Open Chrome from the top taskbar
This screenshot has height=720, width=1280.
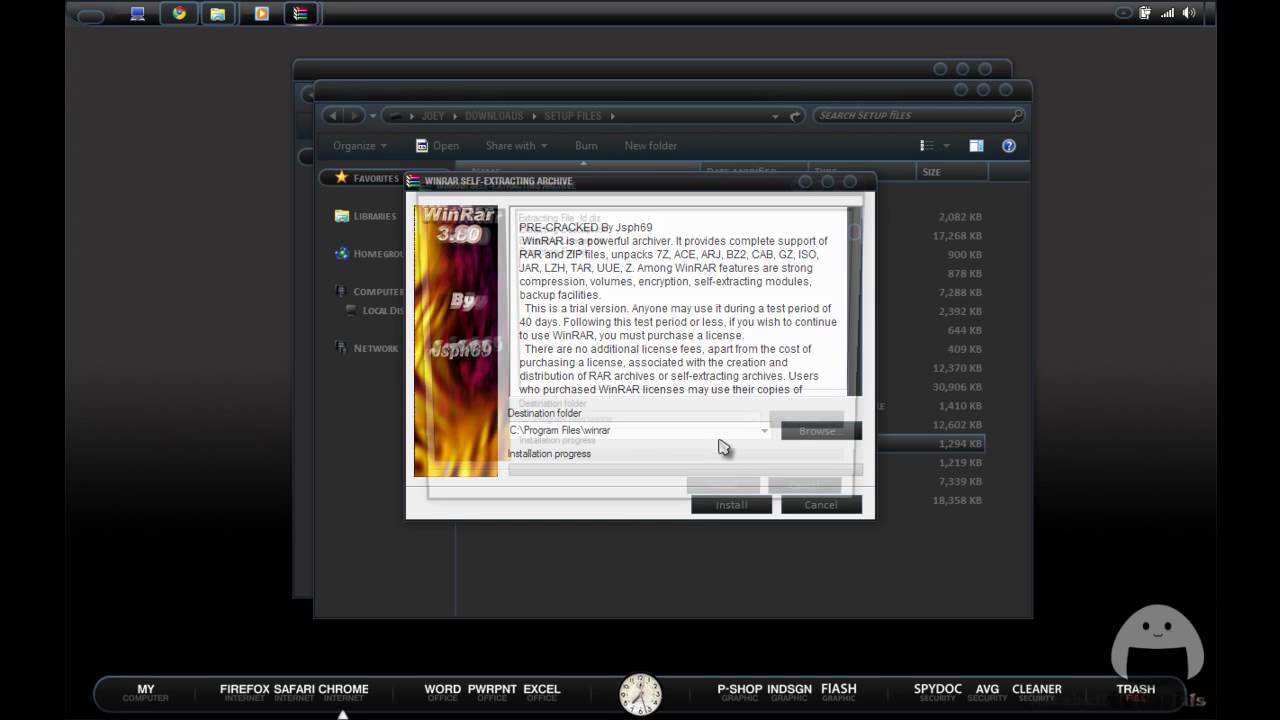point(179,14)
